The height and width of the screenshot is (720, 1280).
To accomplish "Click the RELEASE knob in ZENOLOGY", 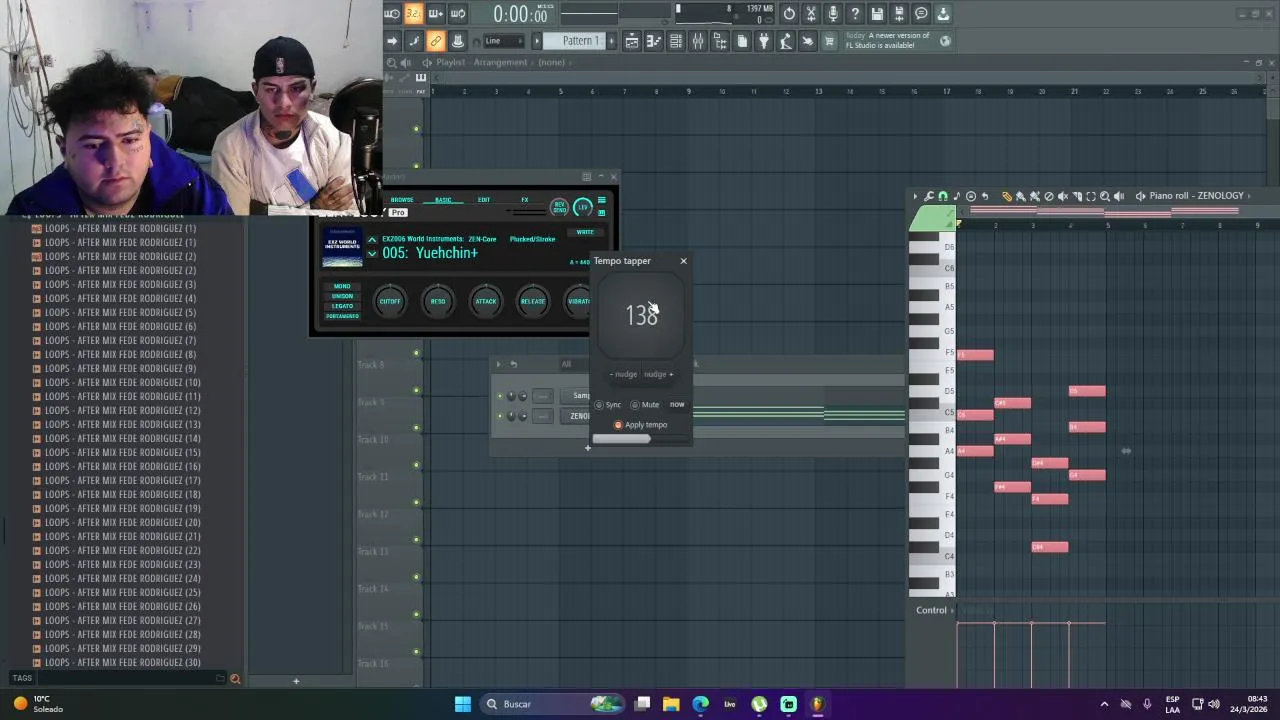I will click(533, 301).
